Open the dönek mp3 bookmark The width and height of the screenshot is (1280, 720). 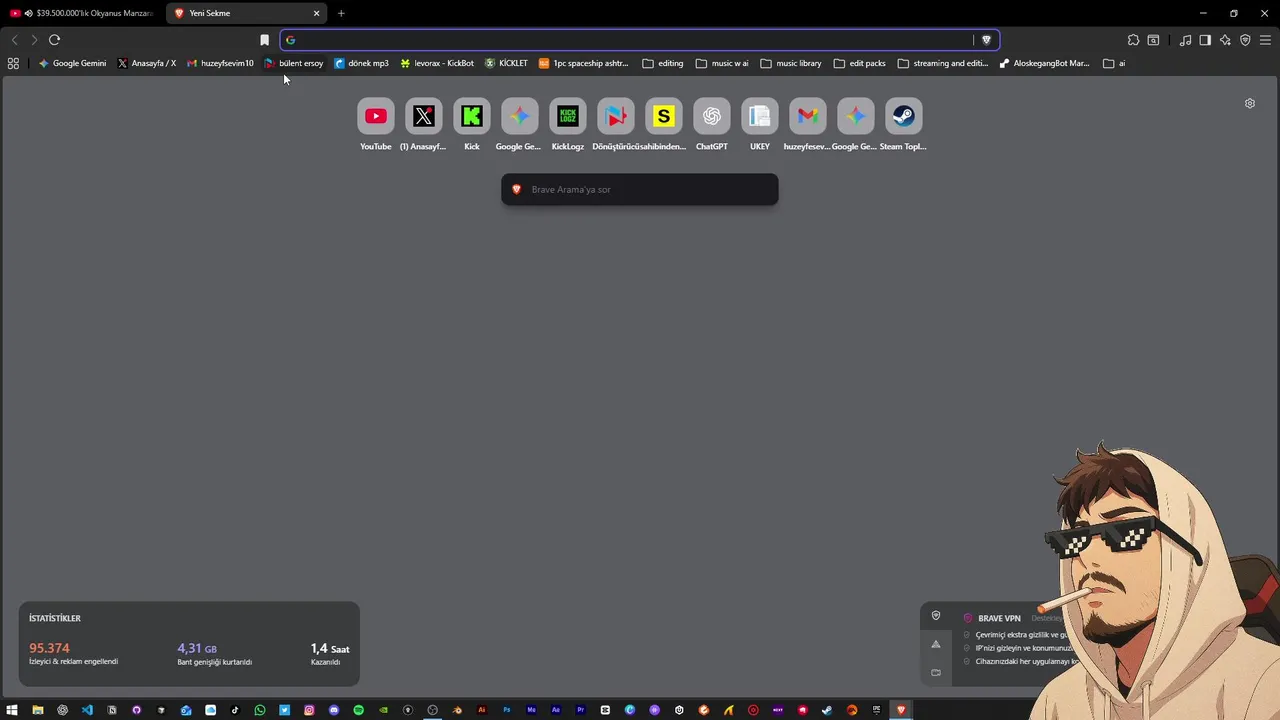[x=362, y=63]
